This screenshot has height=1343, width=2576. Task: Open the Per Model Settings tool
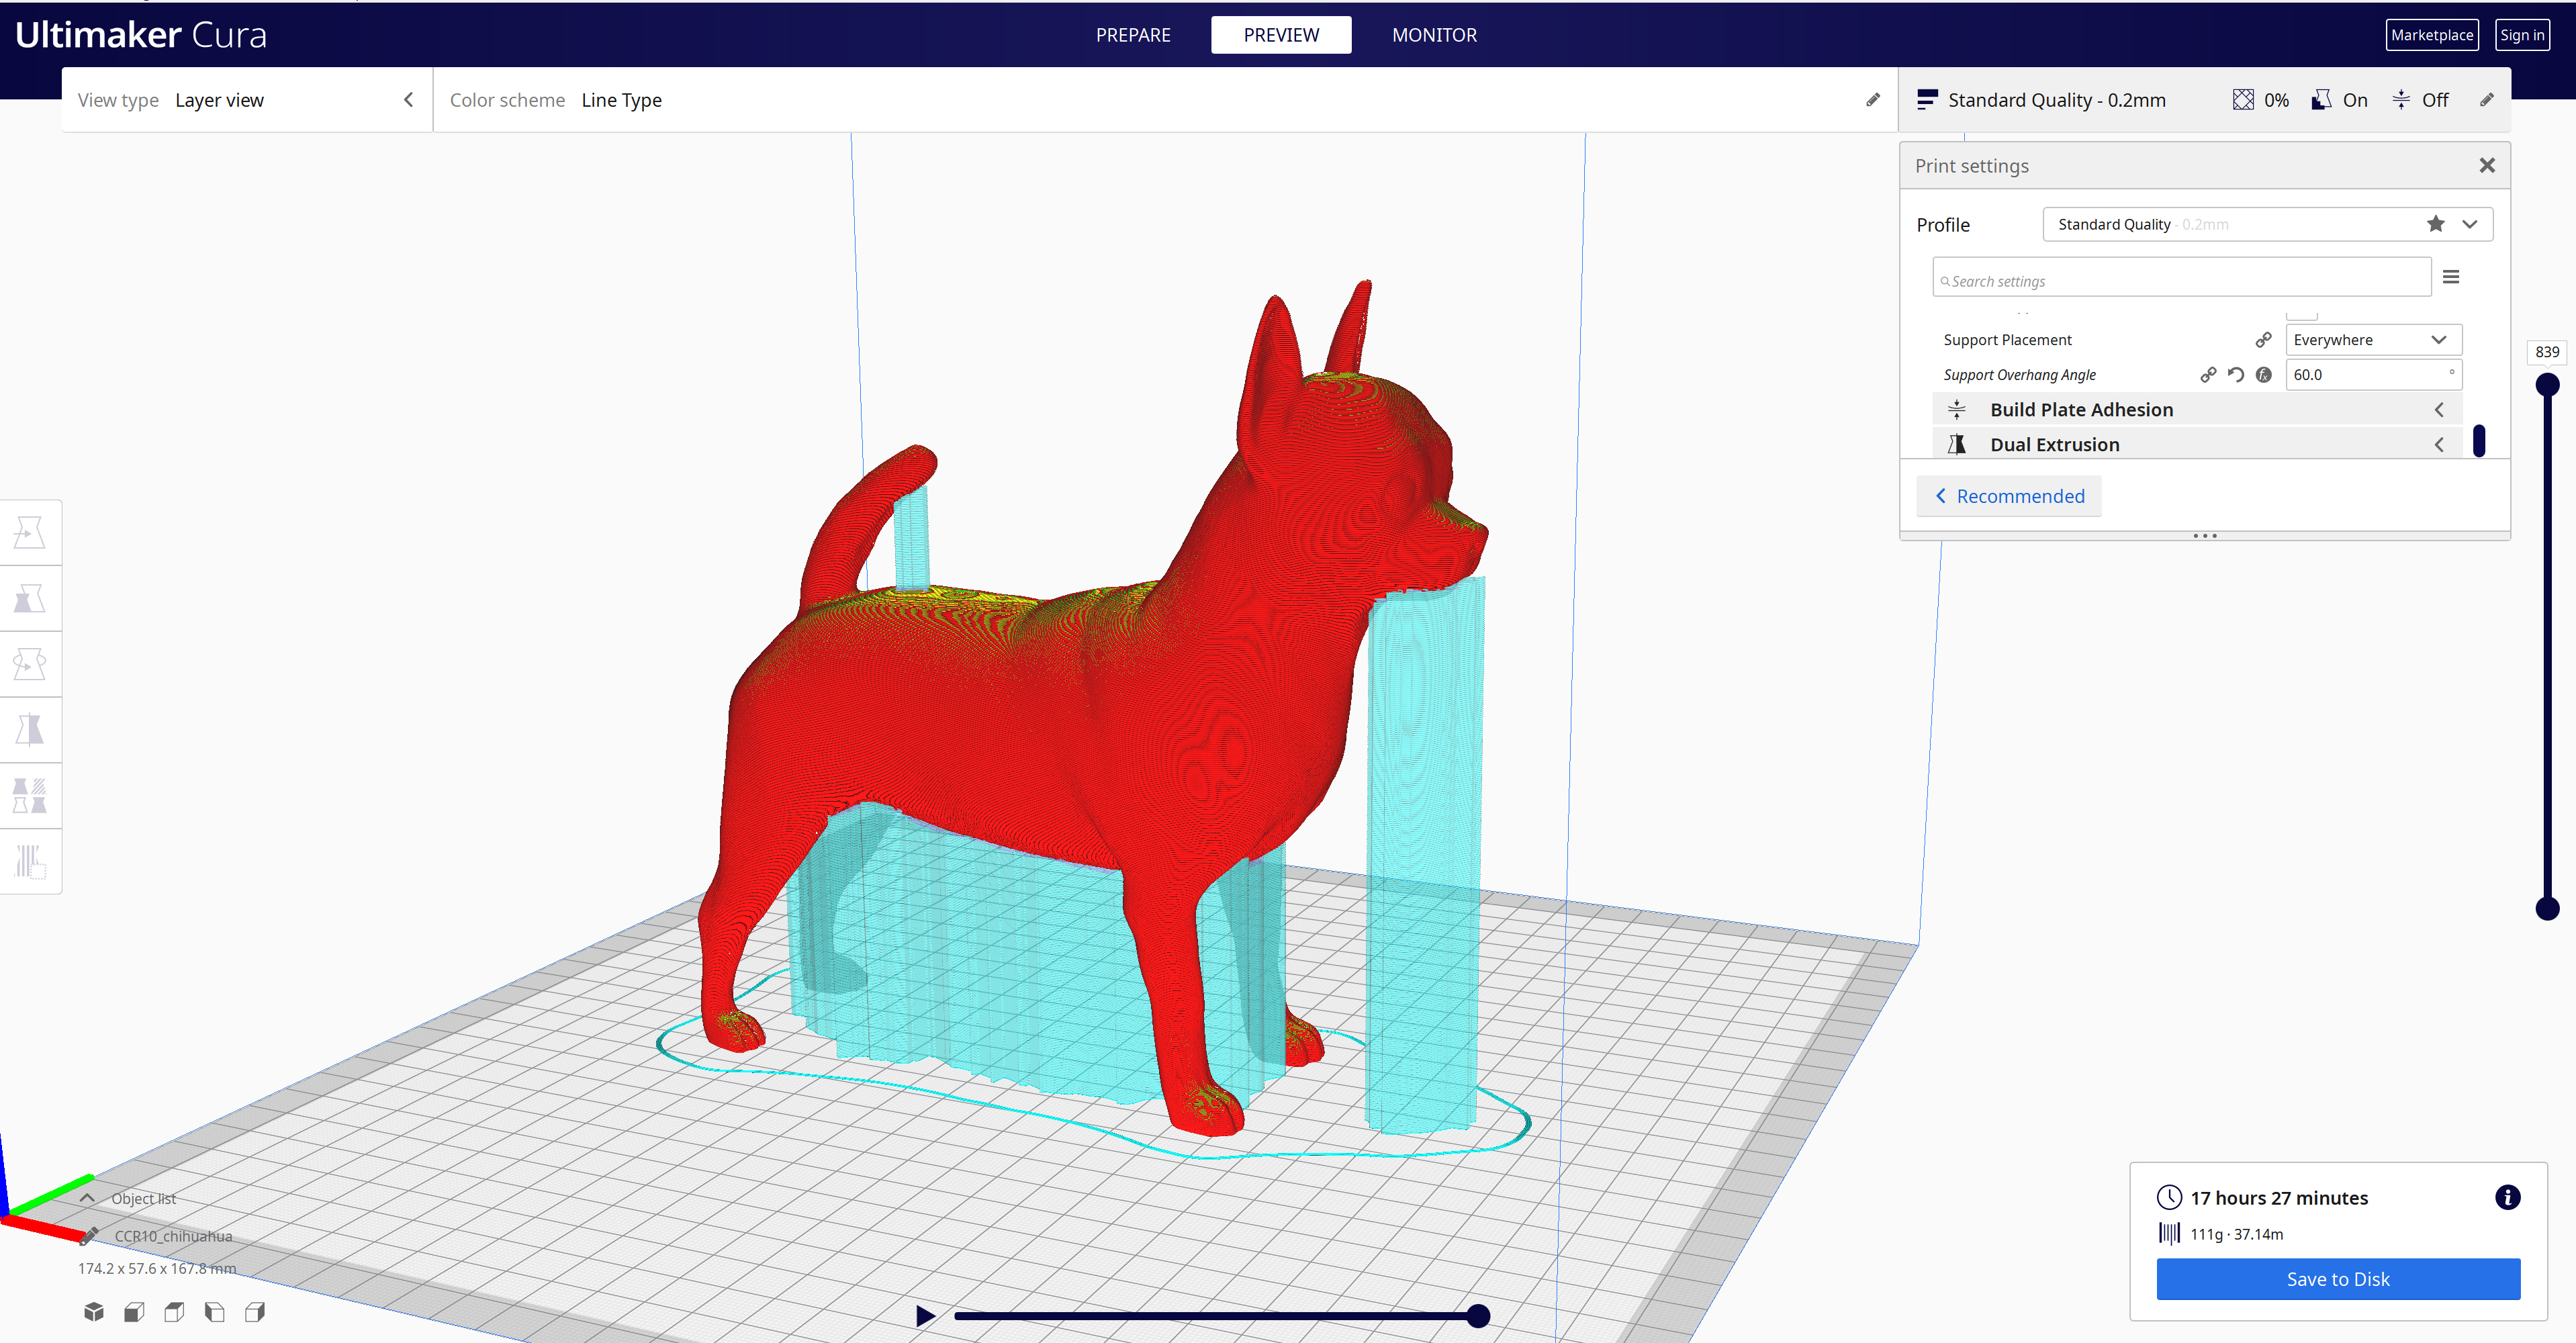pos(30,796)
